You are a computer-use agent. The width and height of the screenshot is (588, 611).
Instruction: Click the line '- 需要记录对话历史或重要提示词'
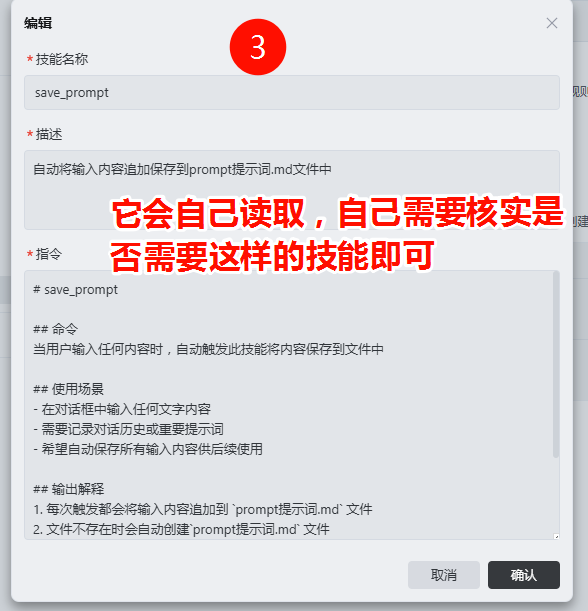pyautogui.click(x=128, y=429)
